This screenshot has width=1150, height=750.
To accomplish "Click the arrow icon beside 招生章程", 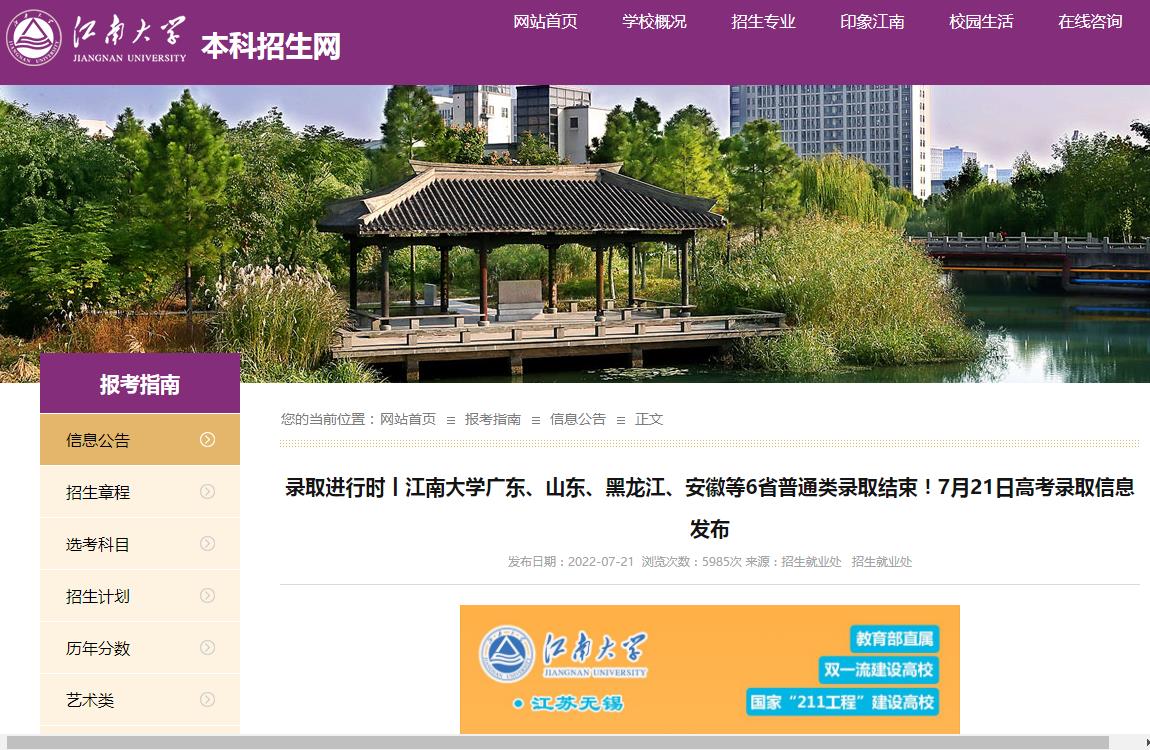I will 208,491.
